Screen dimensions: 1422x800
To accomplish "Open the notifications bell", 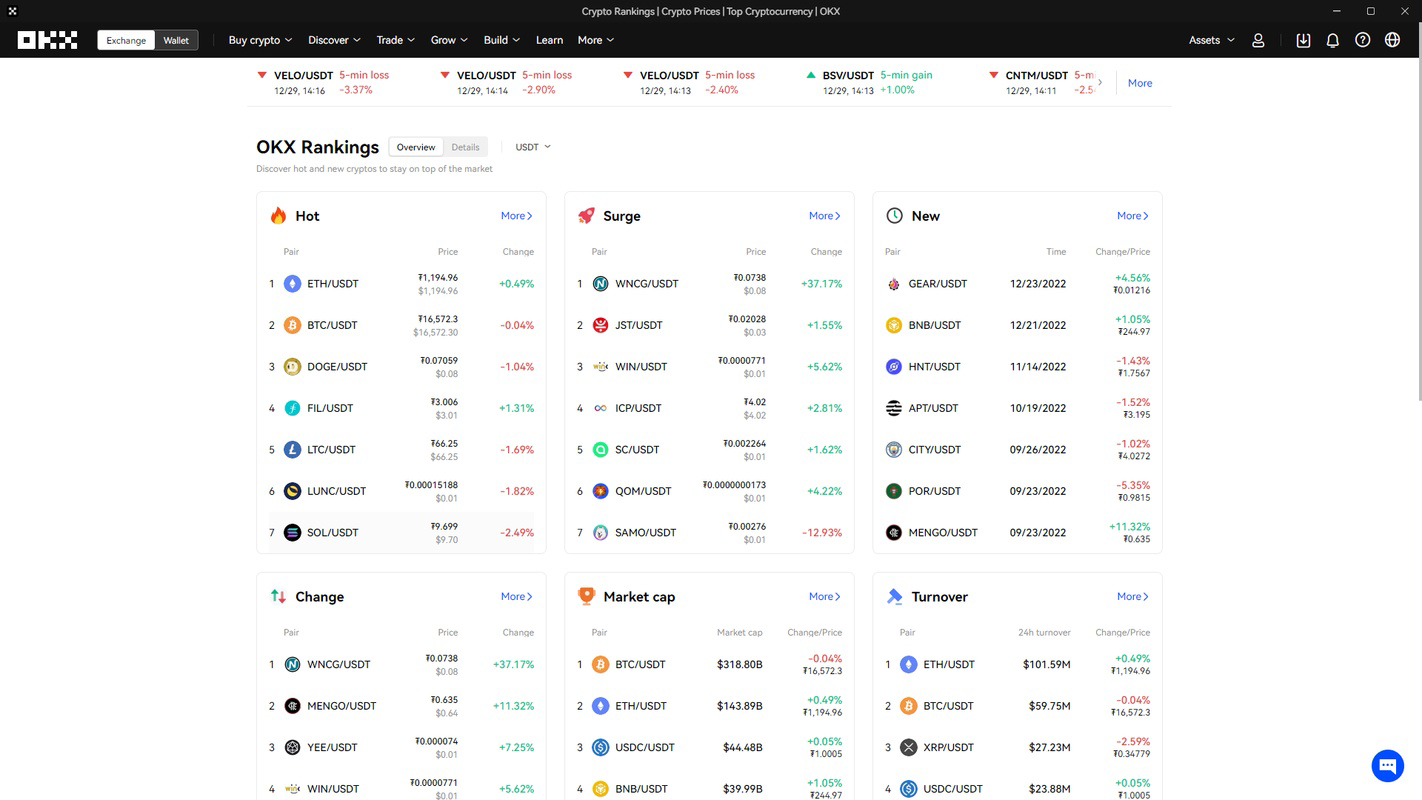I will pyautogui.click(x=1333, y=40).
